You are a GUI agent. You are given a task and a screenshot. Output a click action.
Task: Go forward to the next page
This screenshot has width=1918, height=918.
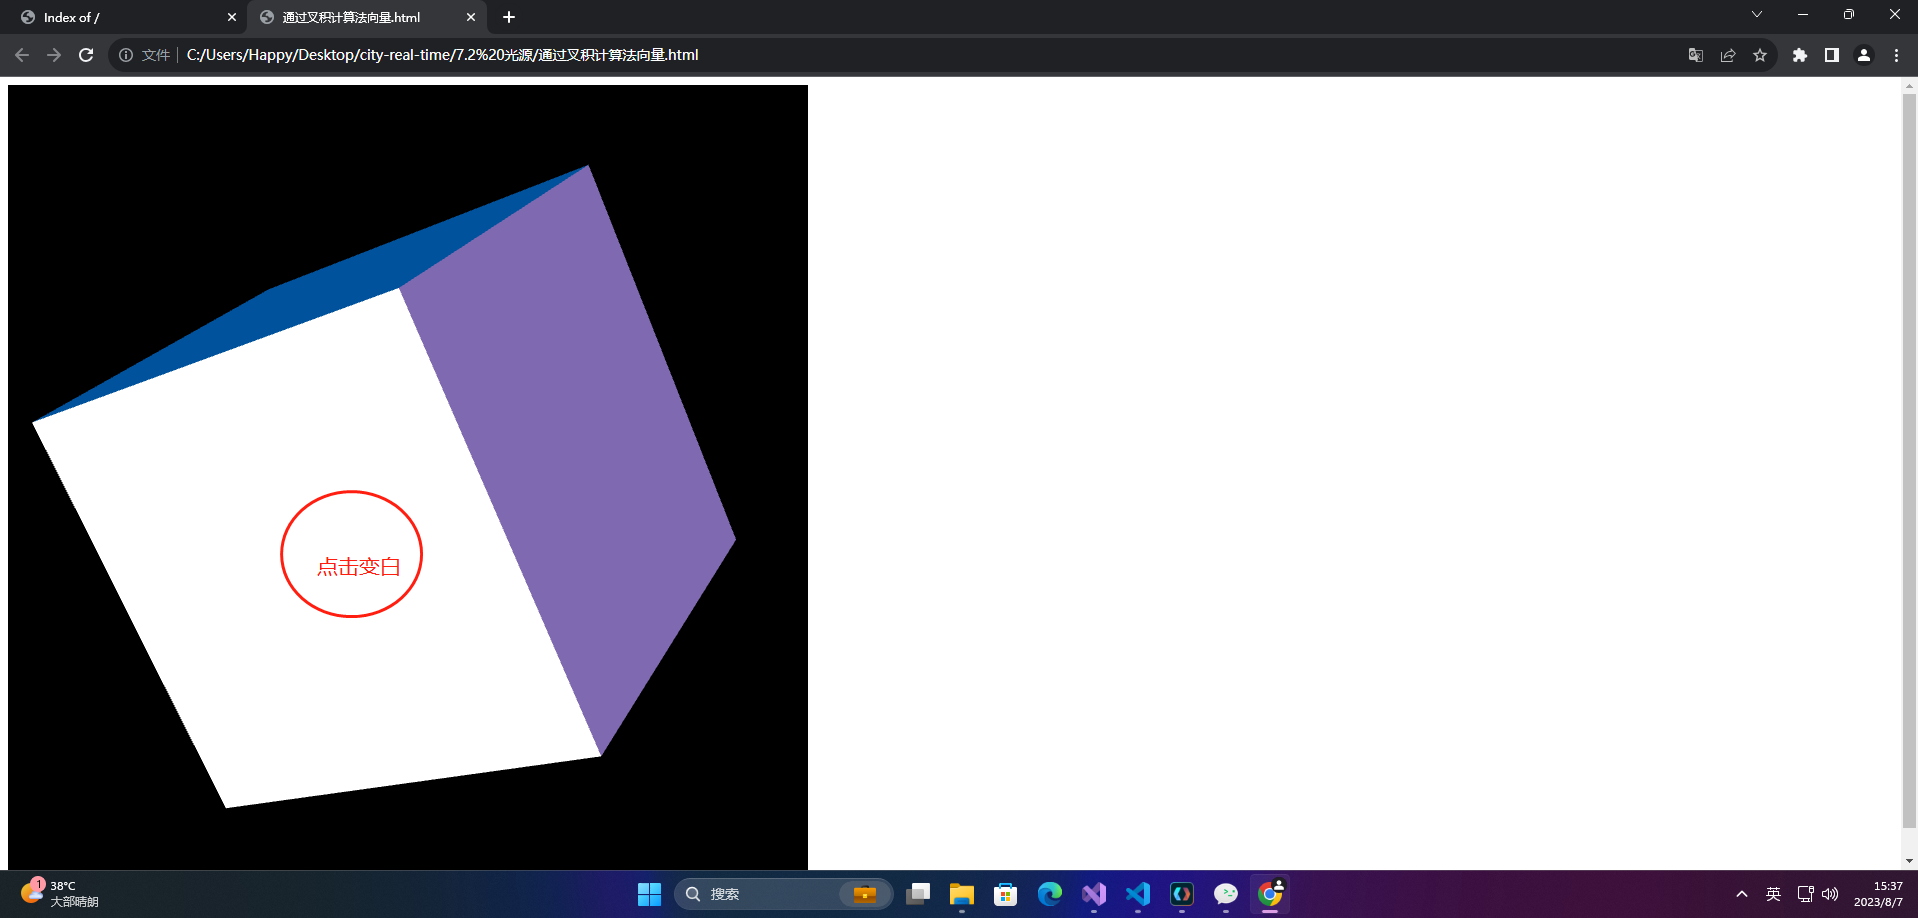tap(54, 55)
